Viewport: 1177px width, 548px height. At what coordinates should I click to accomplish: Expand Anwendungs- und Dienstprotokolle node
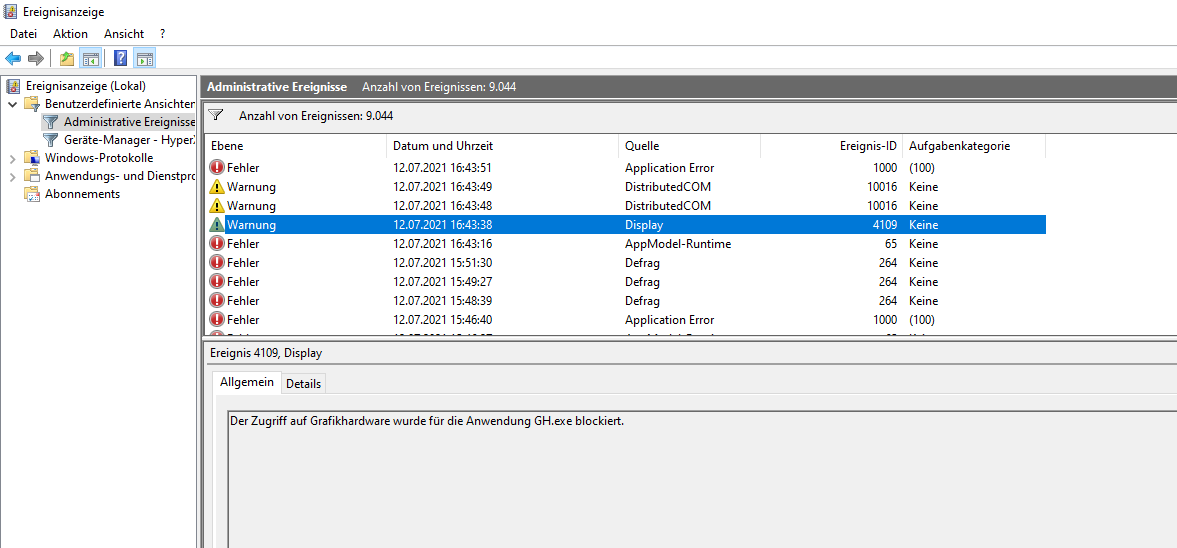click(x=13, y=176)
